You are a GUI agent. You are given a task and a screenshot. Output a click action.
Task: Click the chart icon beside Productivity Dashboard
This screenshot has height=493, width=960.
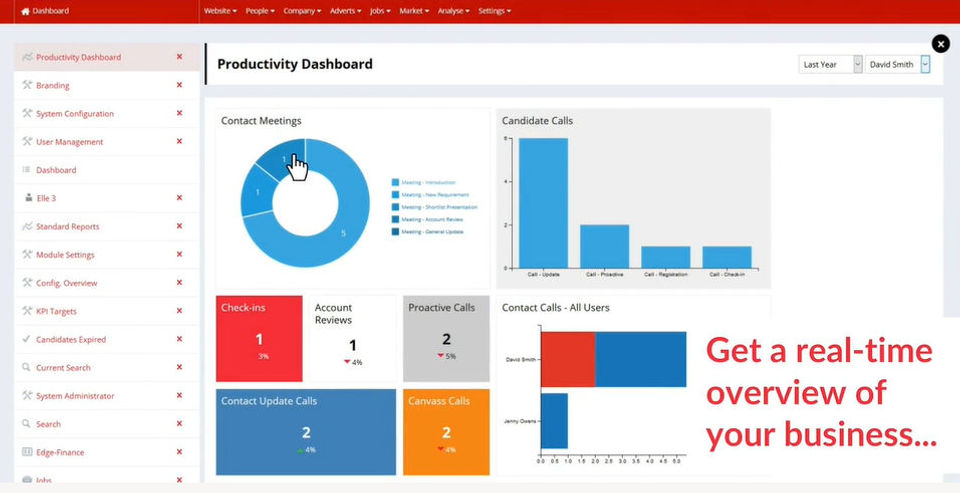[27, 57]
